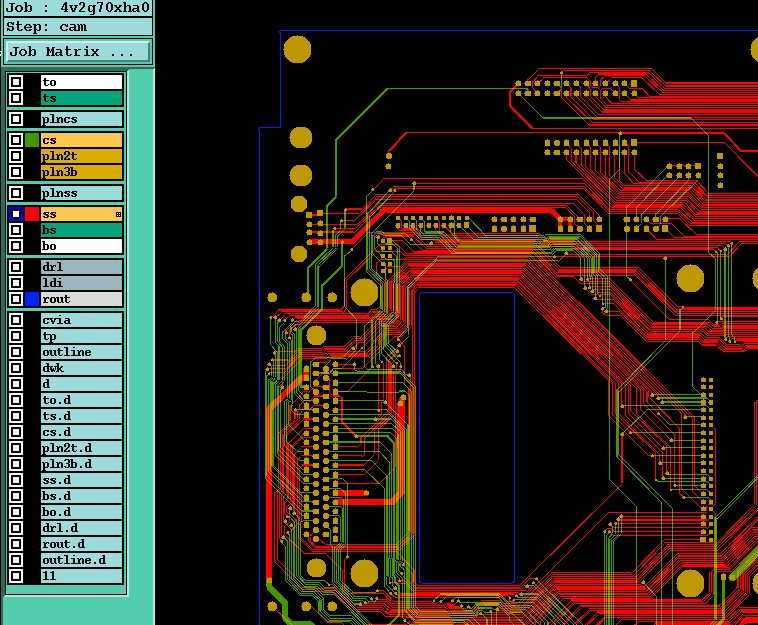Toggle the ldi layer checkbox
Image resolution: width=758 pixels, height=625 pixels.
[x=16, y=283]
